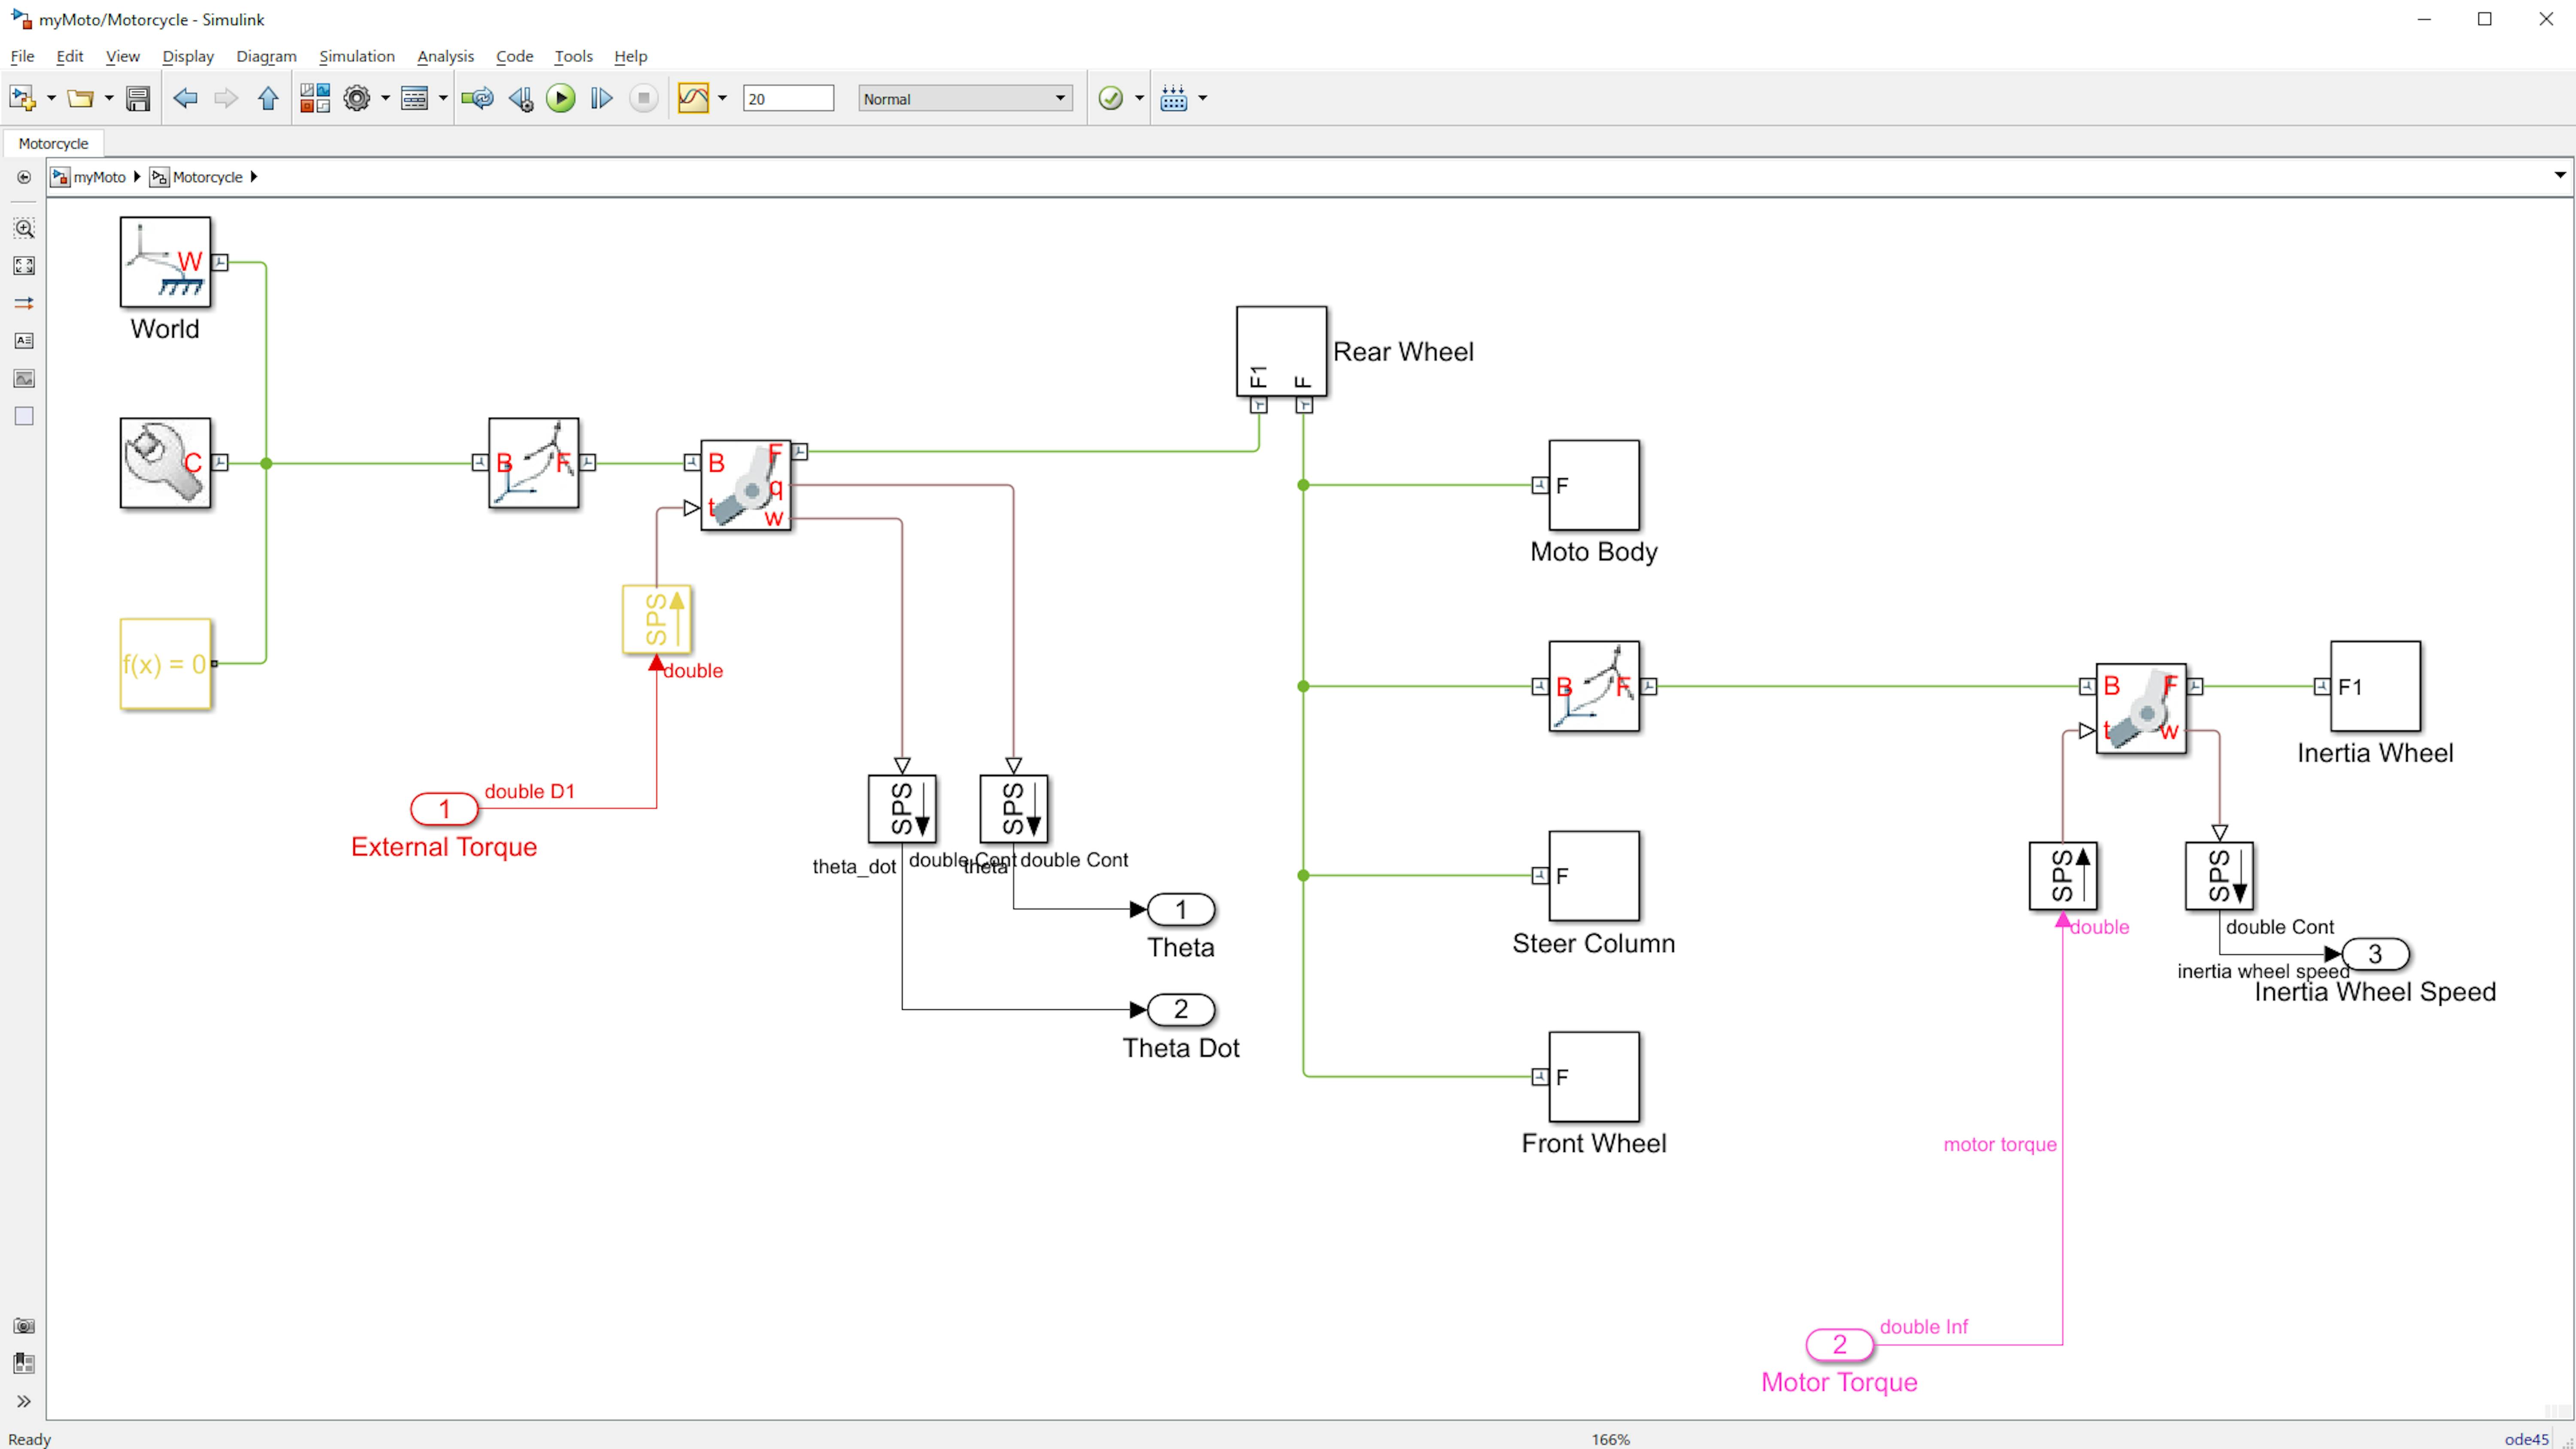The height and width of the screenshot is (1449, 2576).
Task: Click the Zoom tool in the palette
Action: [24, 228]
